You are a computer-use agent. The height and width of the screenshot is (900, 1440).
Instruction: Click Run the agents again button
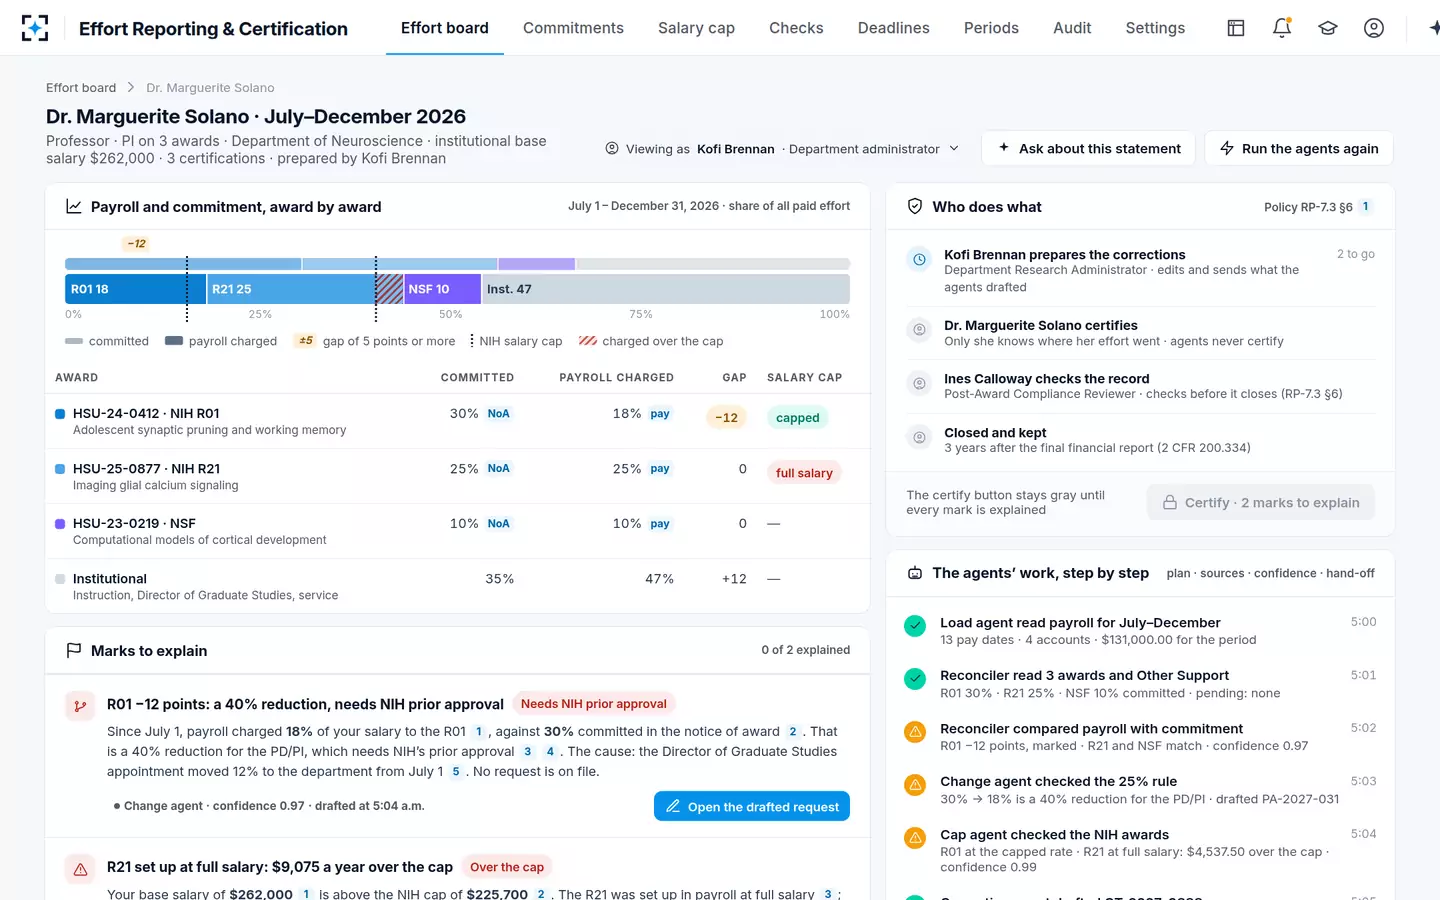1299,149
